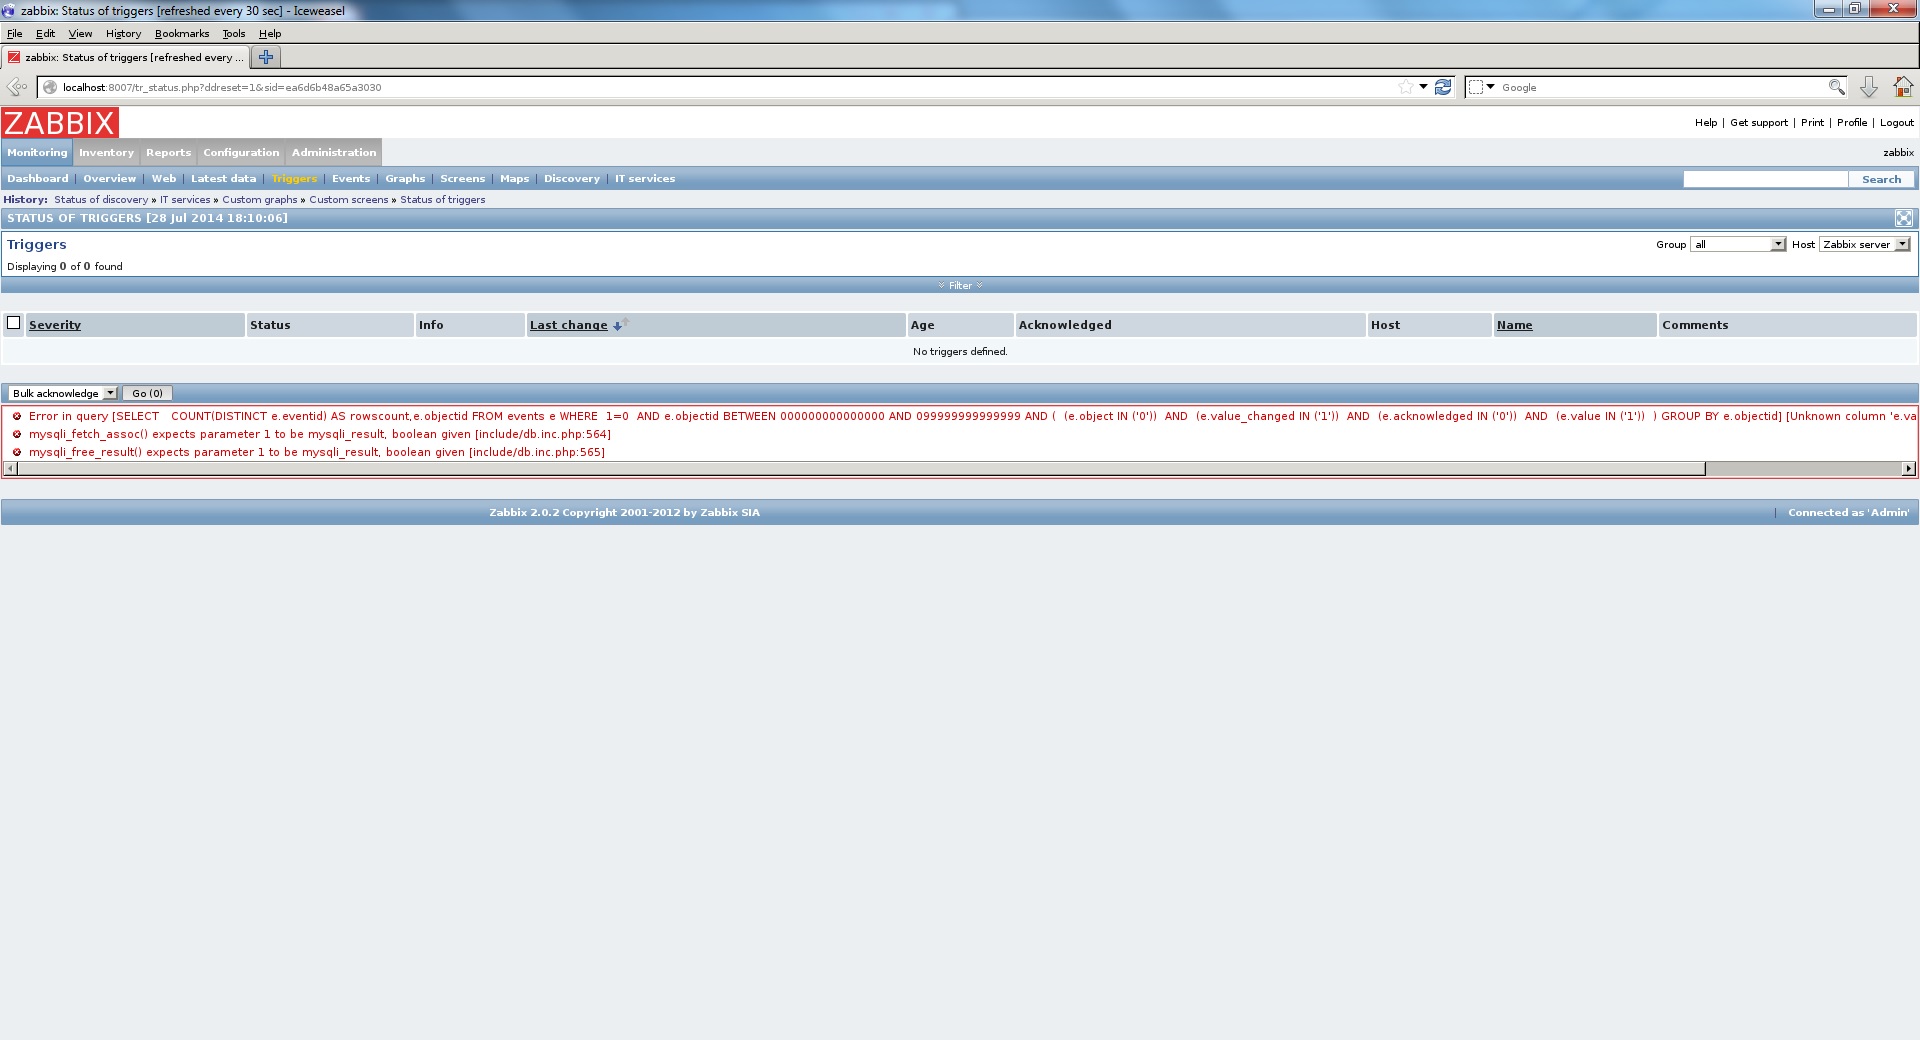1920x1040 pixels.
Task: Click the Go (0) button
Action: pos(147,393)
